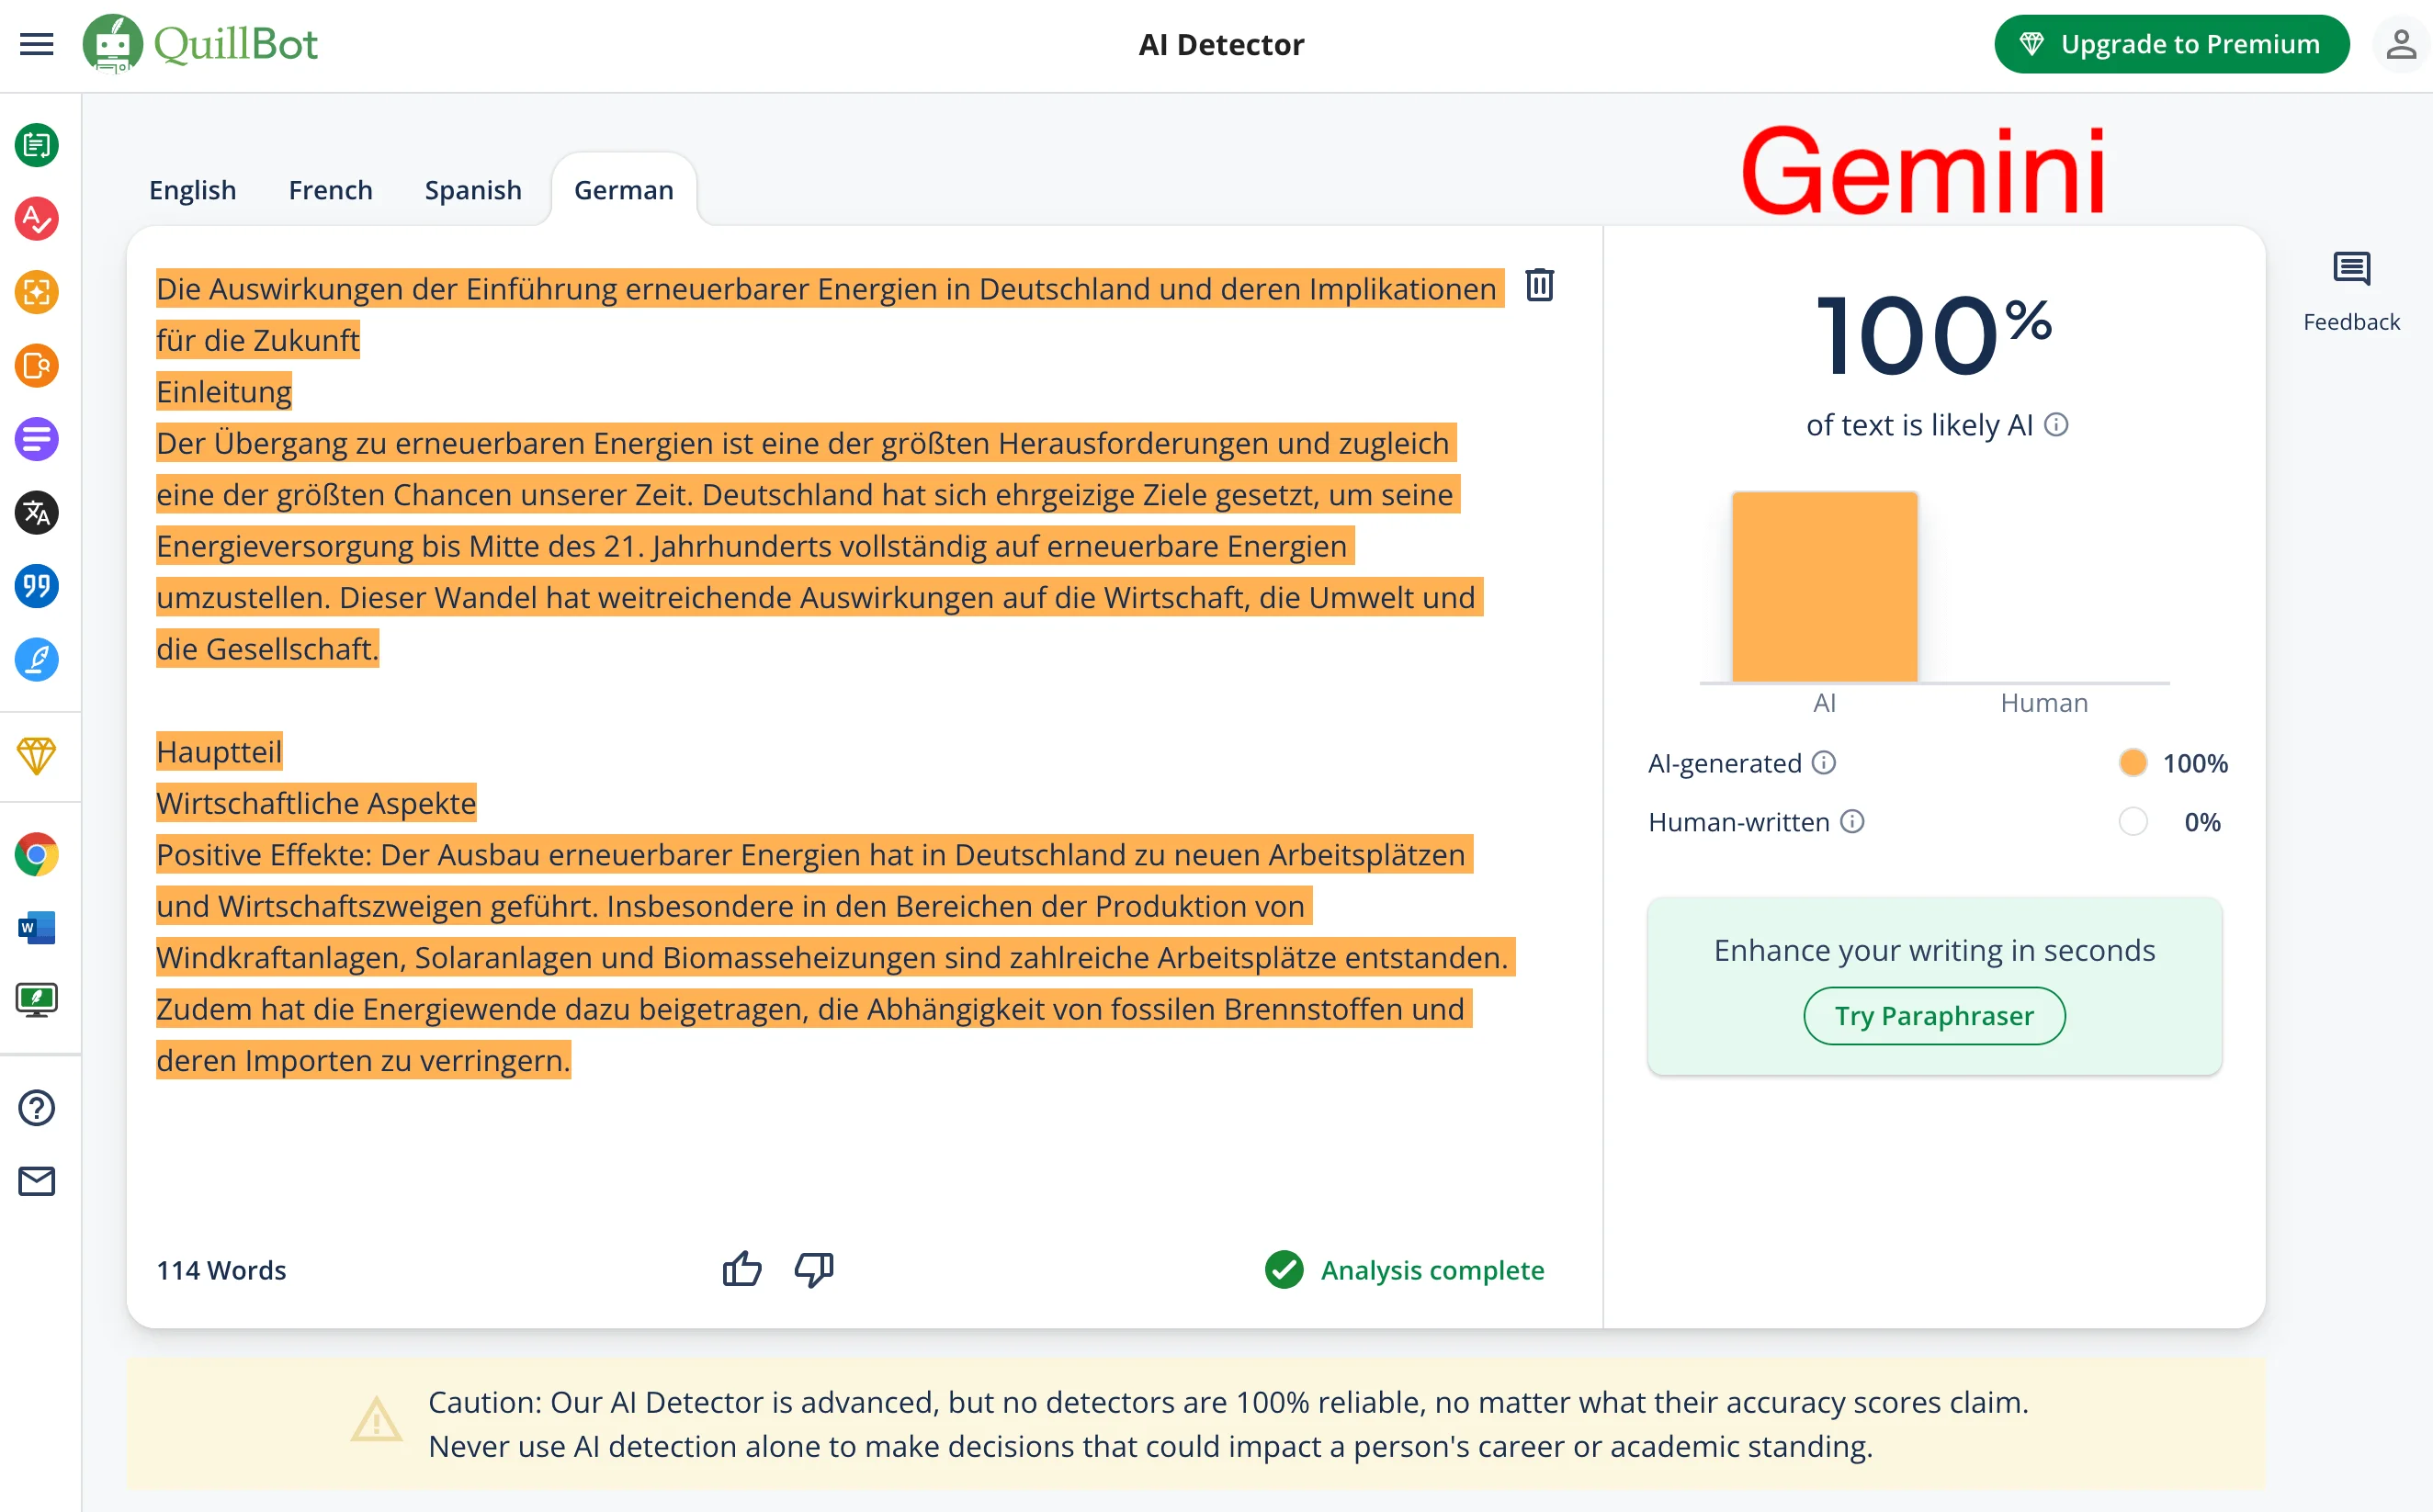This screenshot has height=1512, width=2433.
Task: Click the 'Wirtschaftliche Aspekte' line
Action: 316,803
